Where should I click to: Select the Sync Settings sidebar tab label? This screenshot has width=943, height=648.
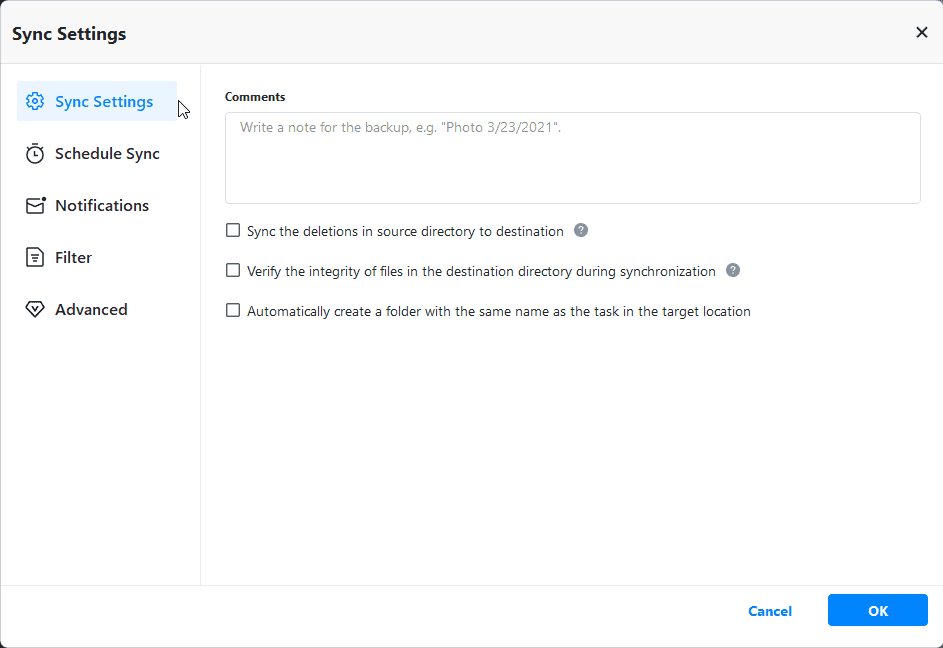point(104,102)
